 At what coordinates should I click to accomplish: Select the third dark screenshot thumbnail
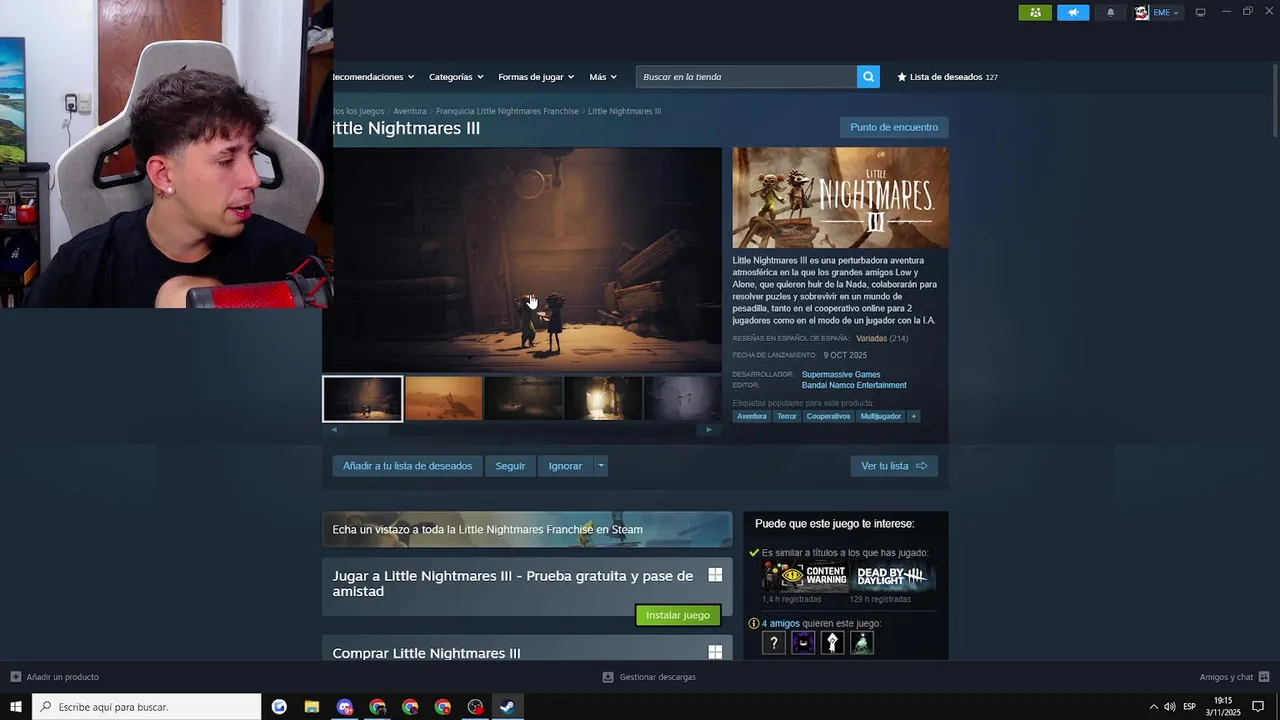524,399
